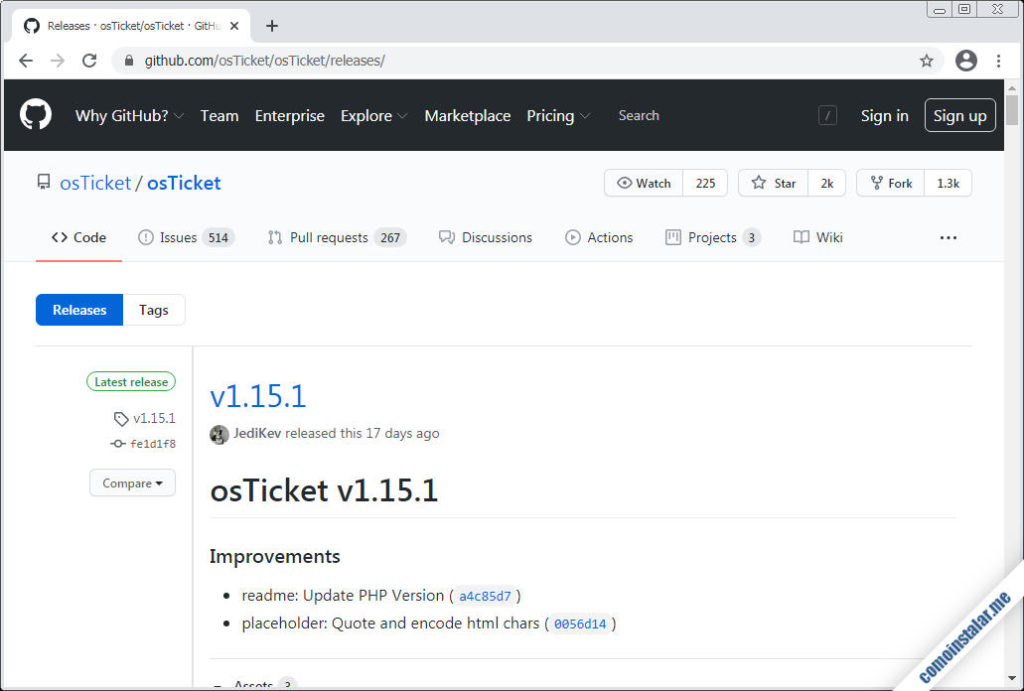Click the repository book icon beside osTicket
The image size is (1024, 691).
[42, 182]
